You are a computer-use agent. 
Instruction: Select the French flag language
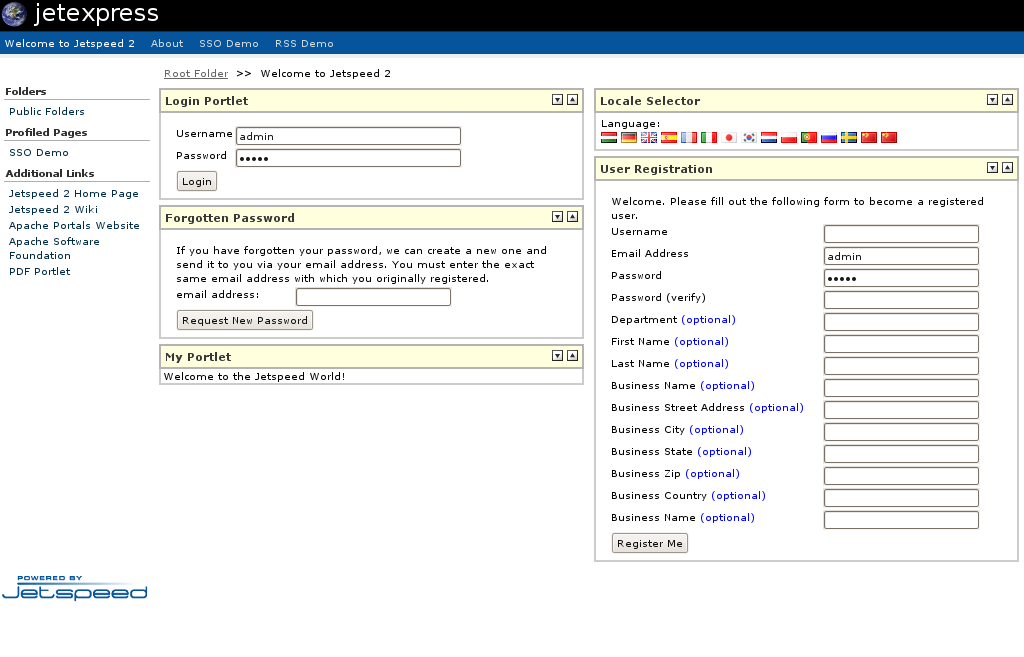[x=689, y=138]
